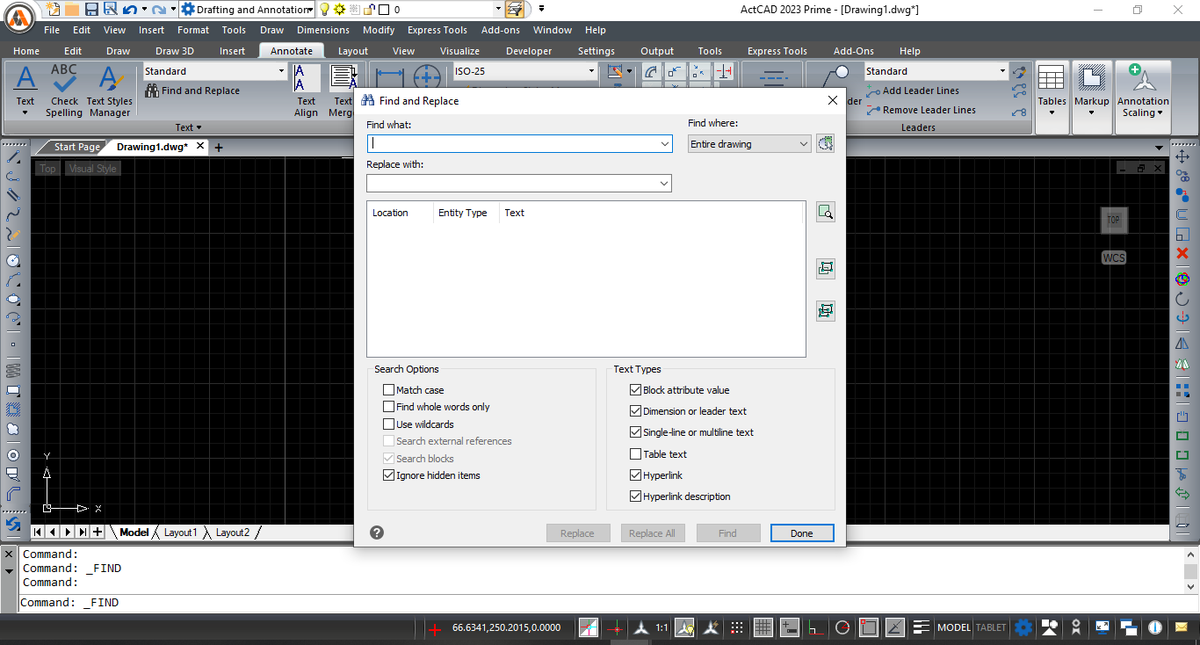Open the Express Tools menu in menu bar

(437, 30)
